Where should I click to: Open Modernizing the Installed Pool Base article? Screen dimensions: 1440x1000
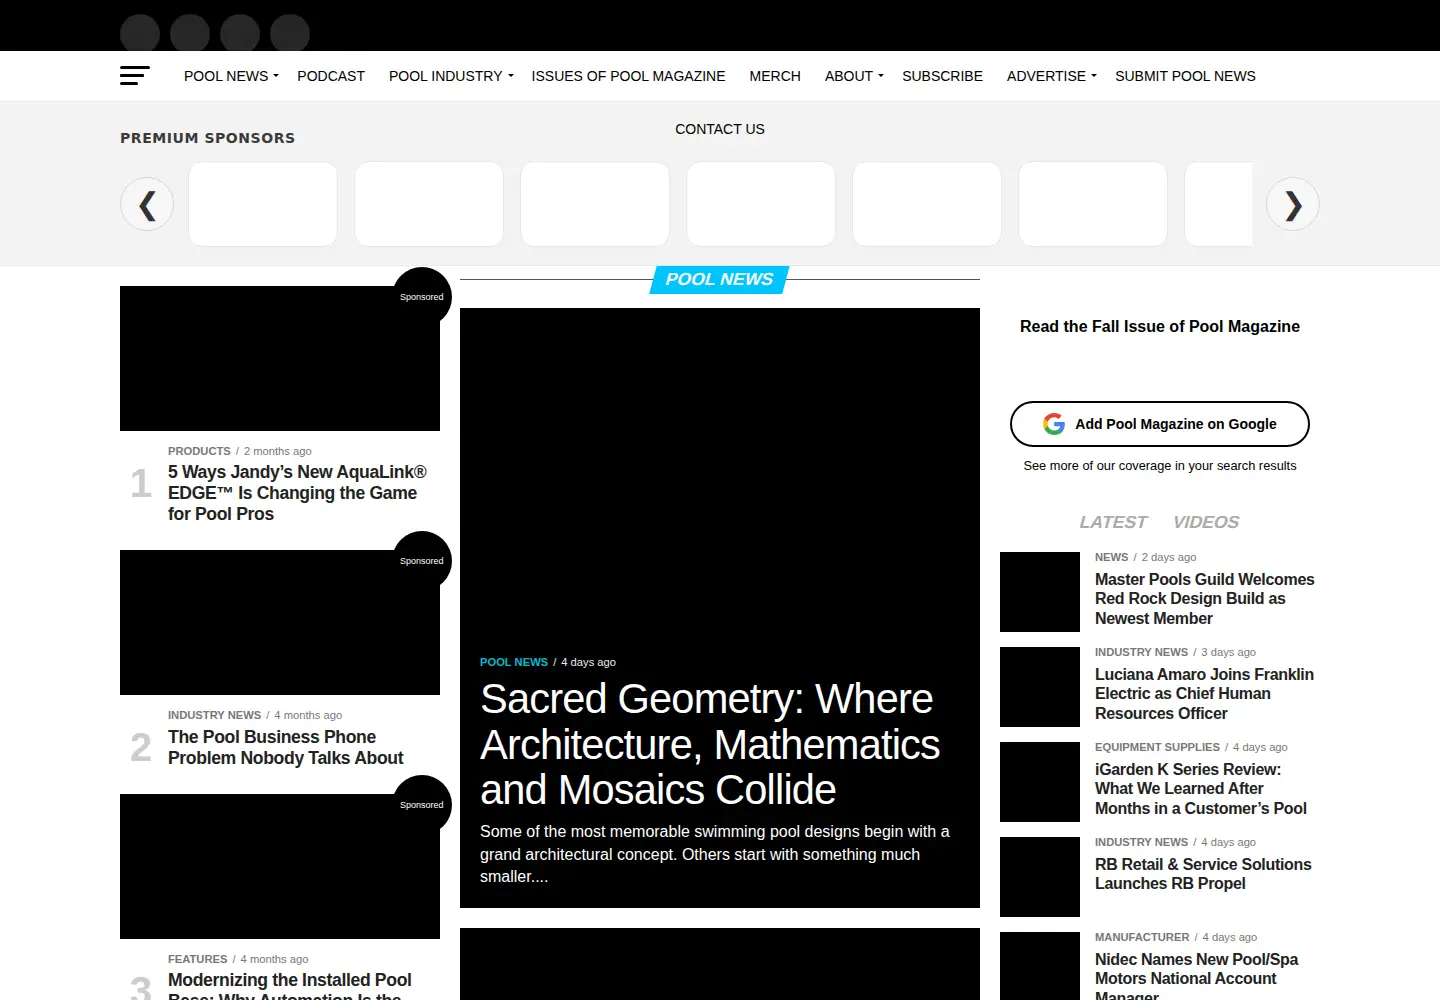coord(290,985)
